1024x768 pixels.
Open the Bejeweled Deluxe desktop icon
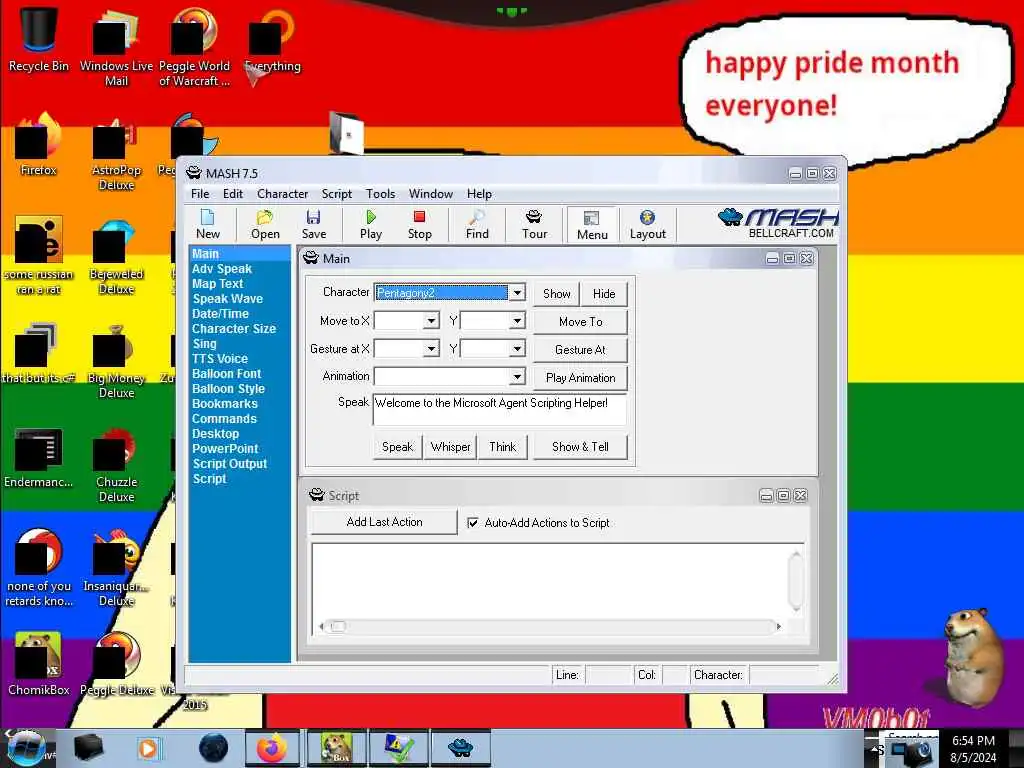[116, 256]
